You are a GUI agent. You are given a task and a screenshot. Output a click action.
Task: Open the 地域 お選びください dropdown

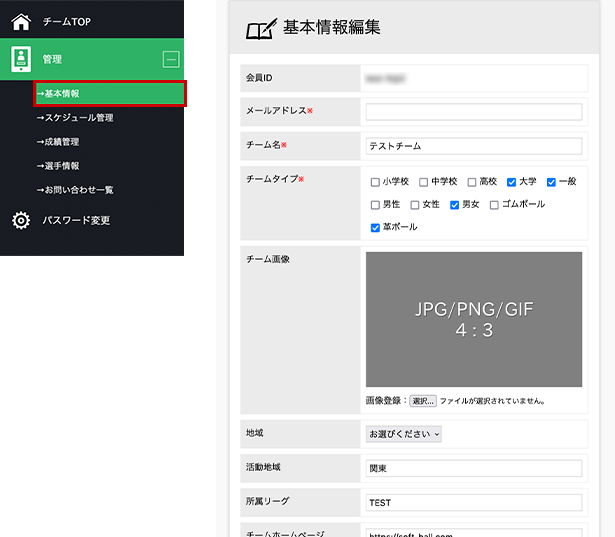pos(405,434)
